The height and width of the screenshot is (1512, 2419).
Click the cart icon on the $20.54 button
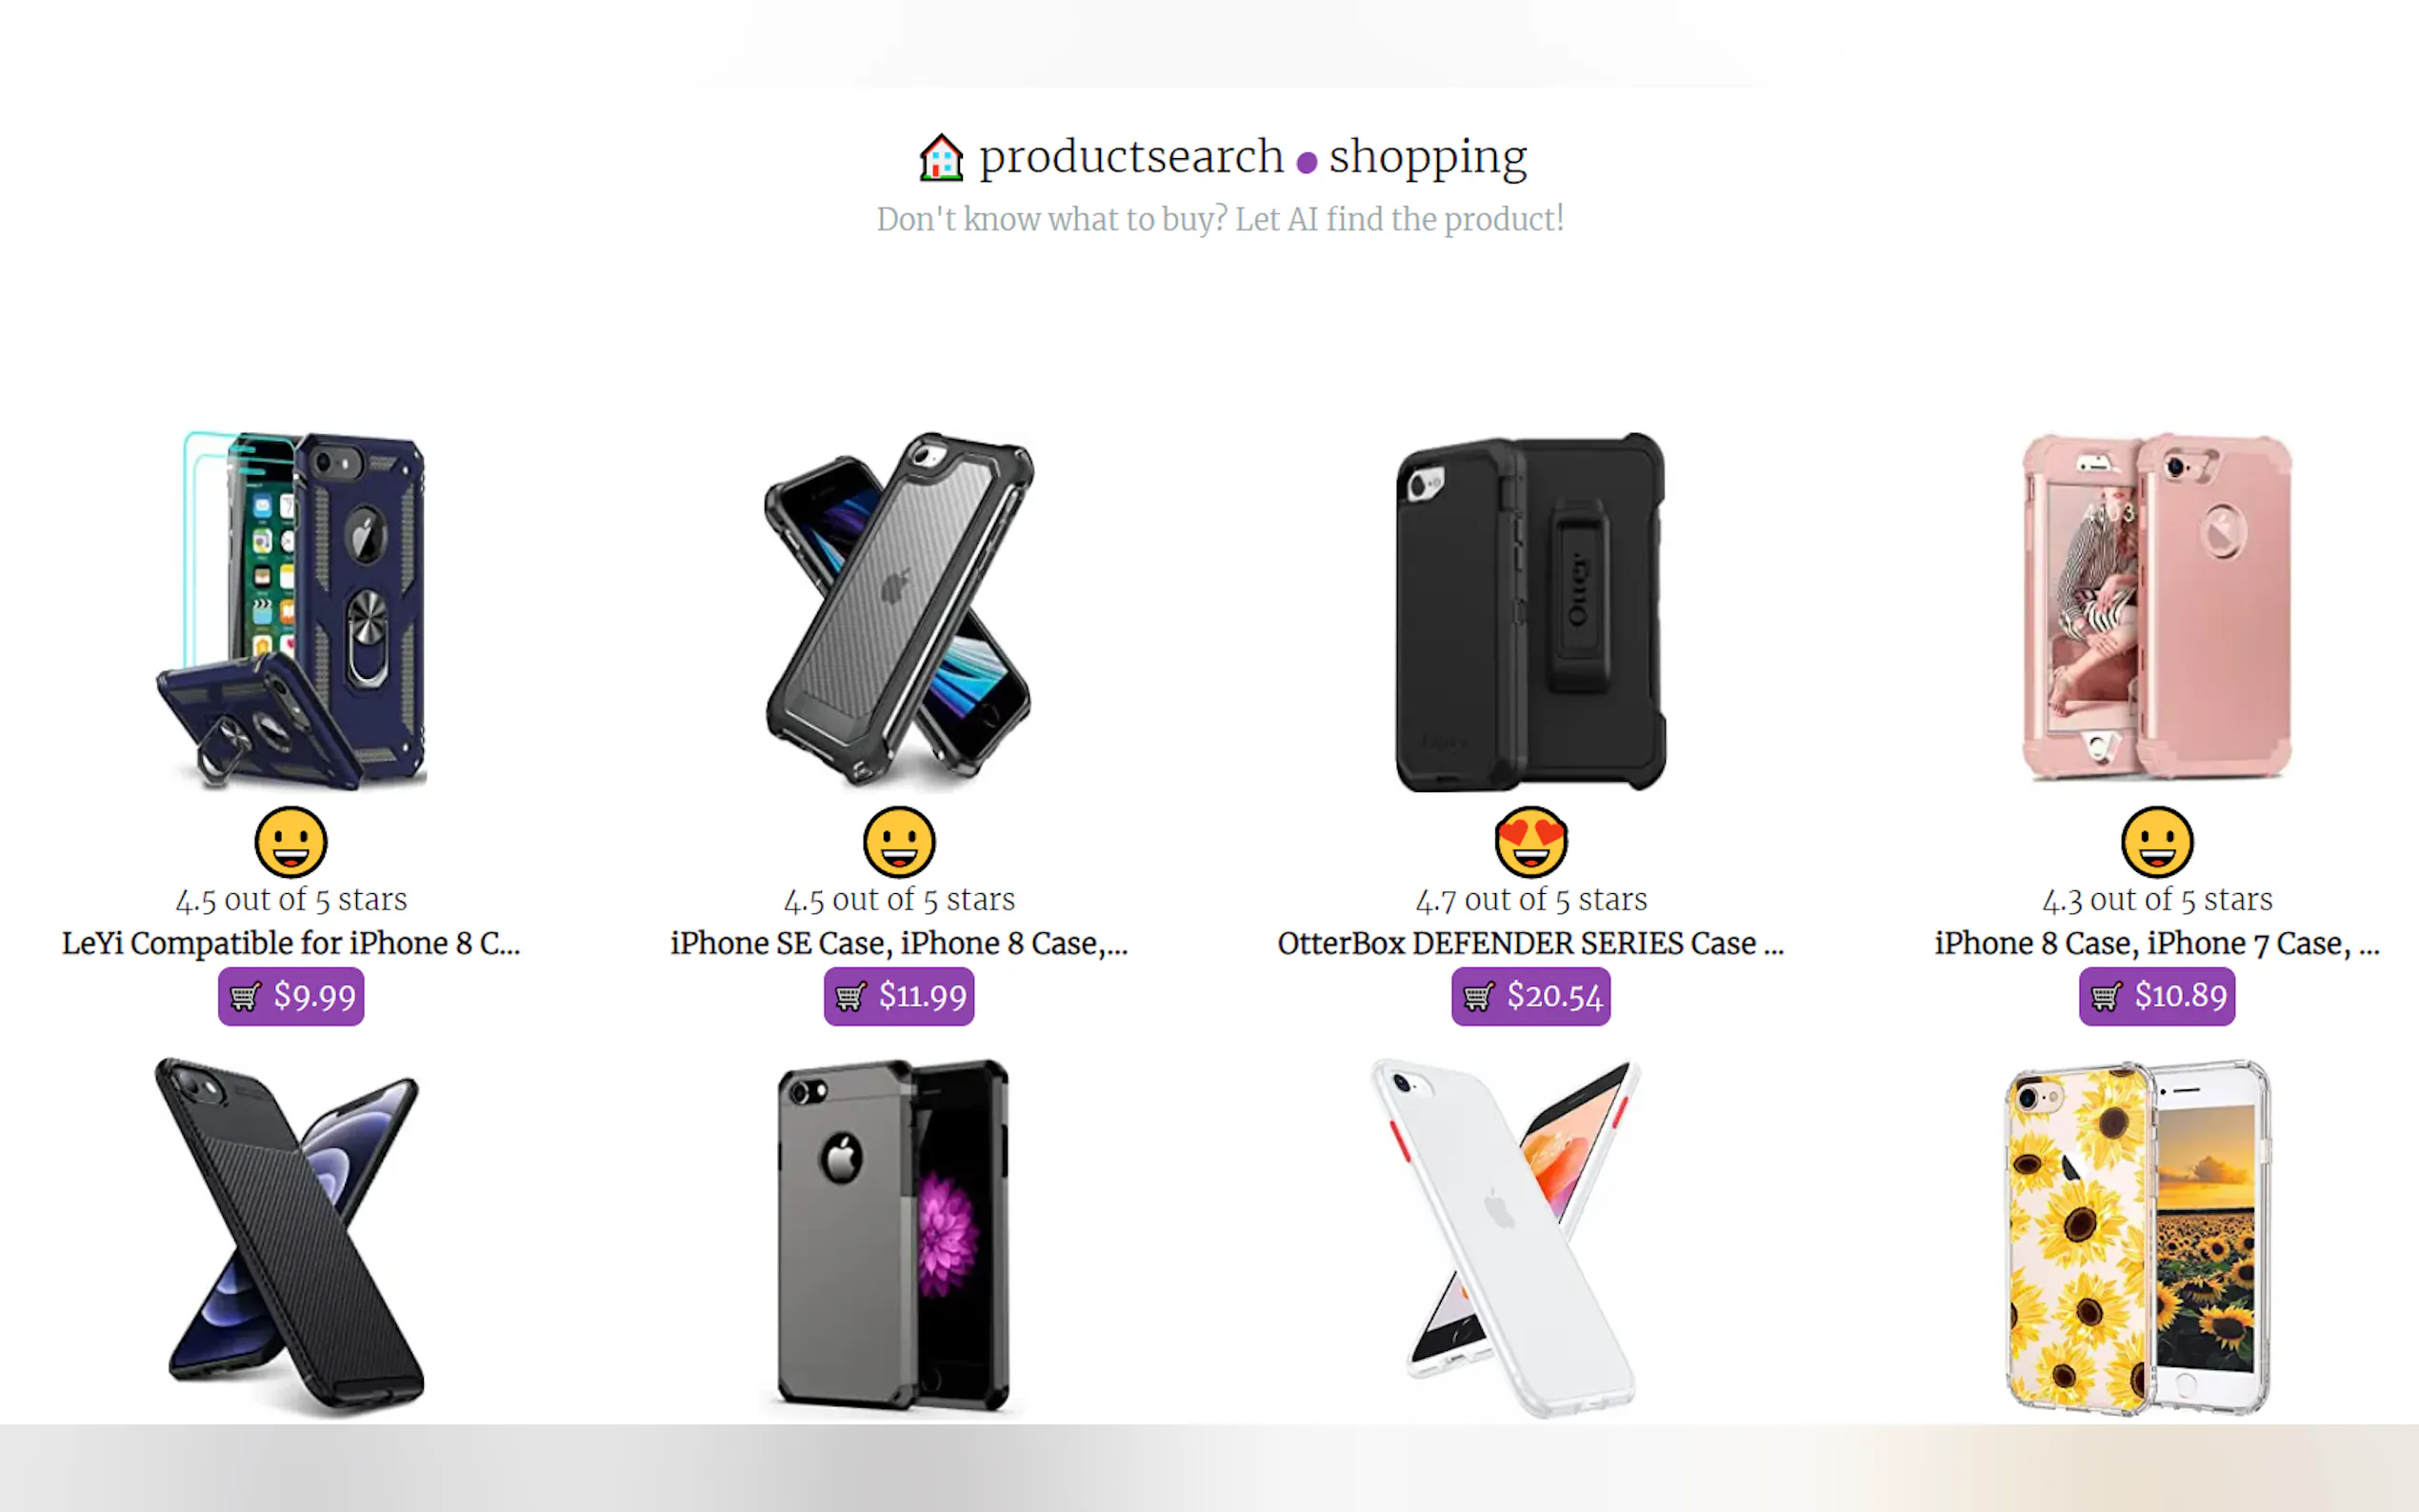click(1478, 997)
